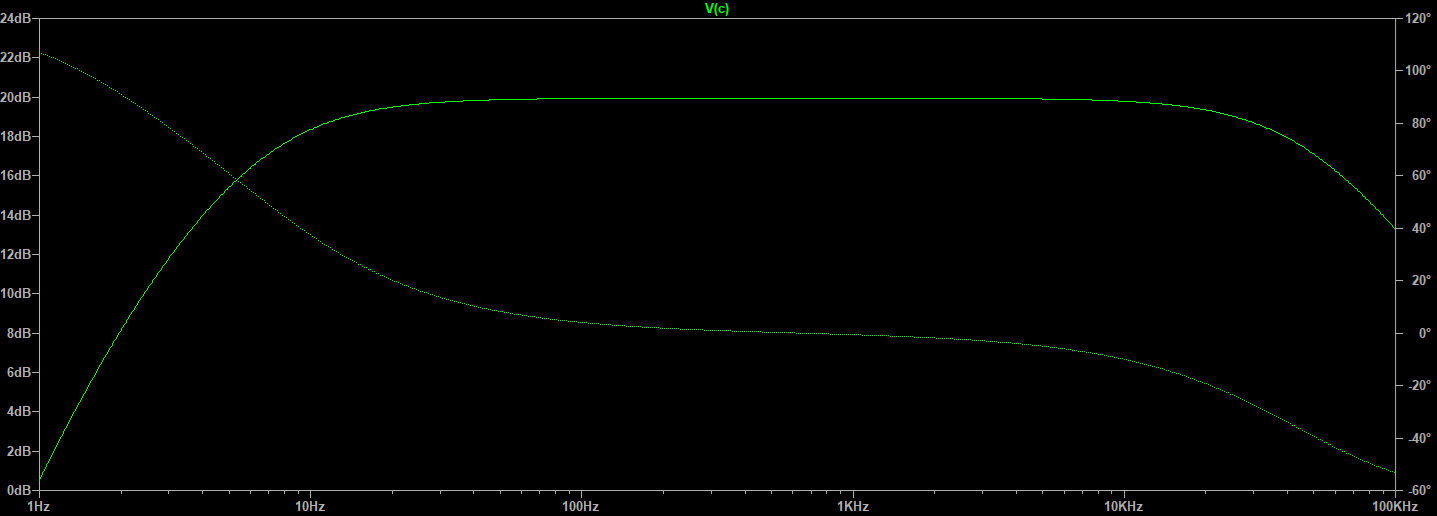This screenshot has width=1437, height=516.
Task: Click the 1Hz frequency axis label
Action: [x=39, y=507]
